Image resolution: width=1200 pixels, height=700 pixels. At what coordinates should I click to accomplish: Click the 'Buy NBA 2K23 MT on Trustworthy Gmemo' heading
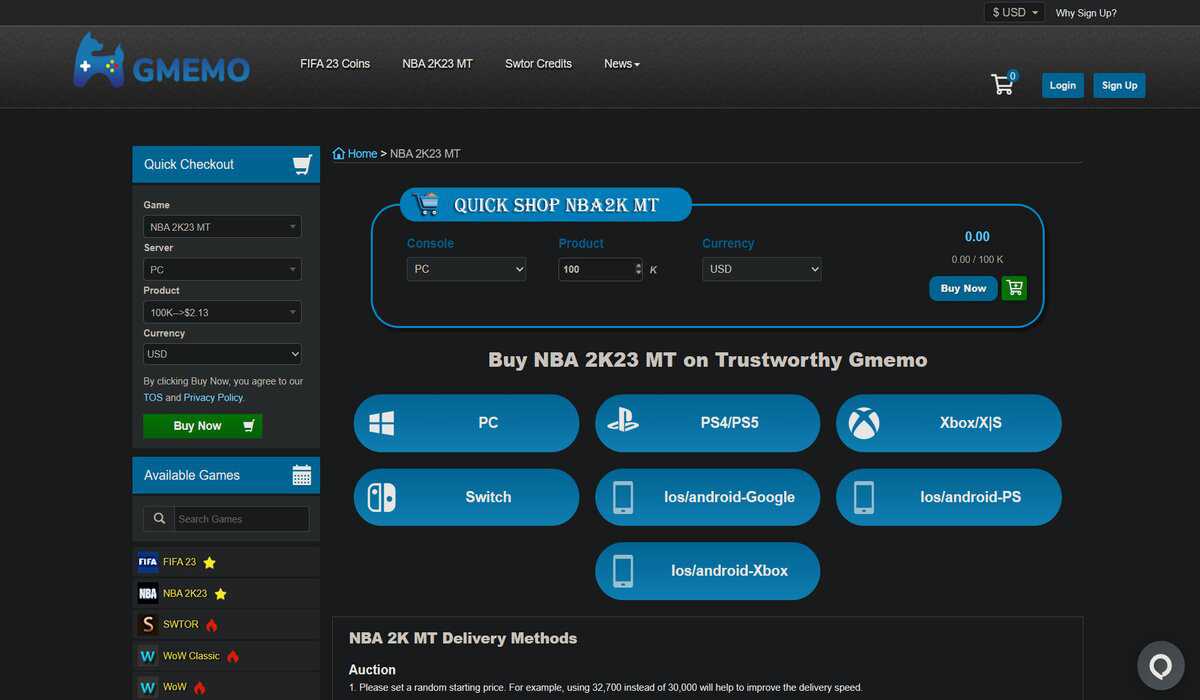click(707, 360)
